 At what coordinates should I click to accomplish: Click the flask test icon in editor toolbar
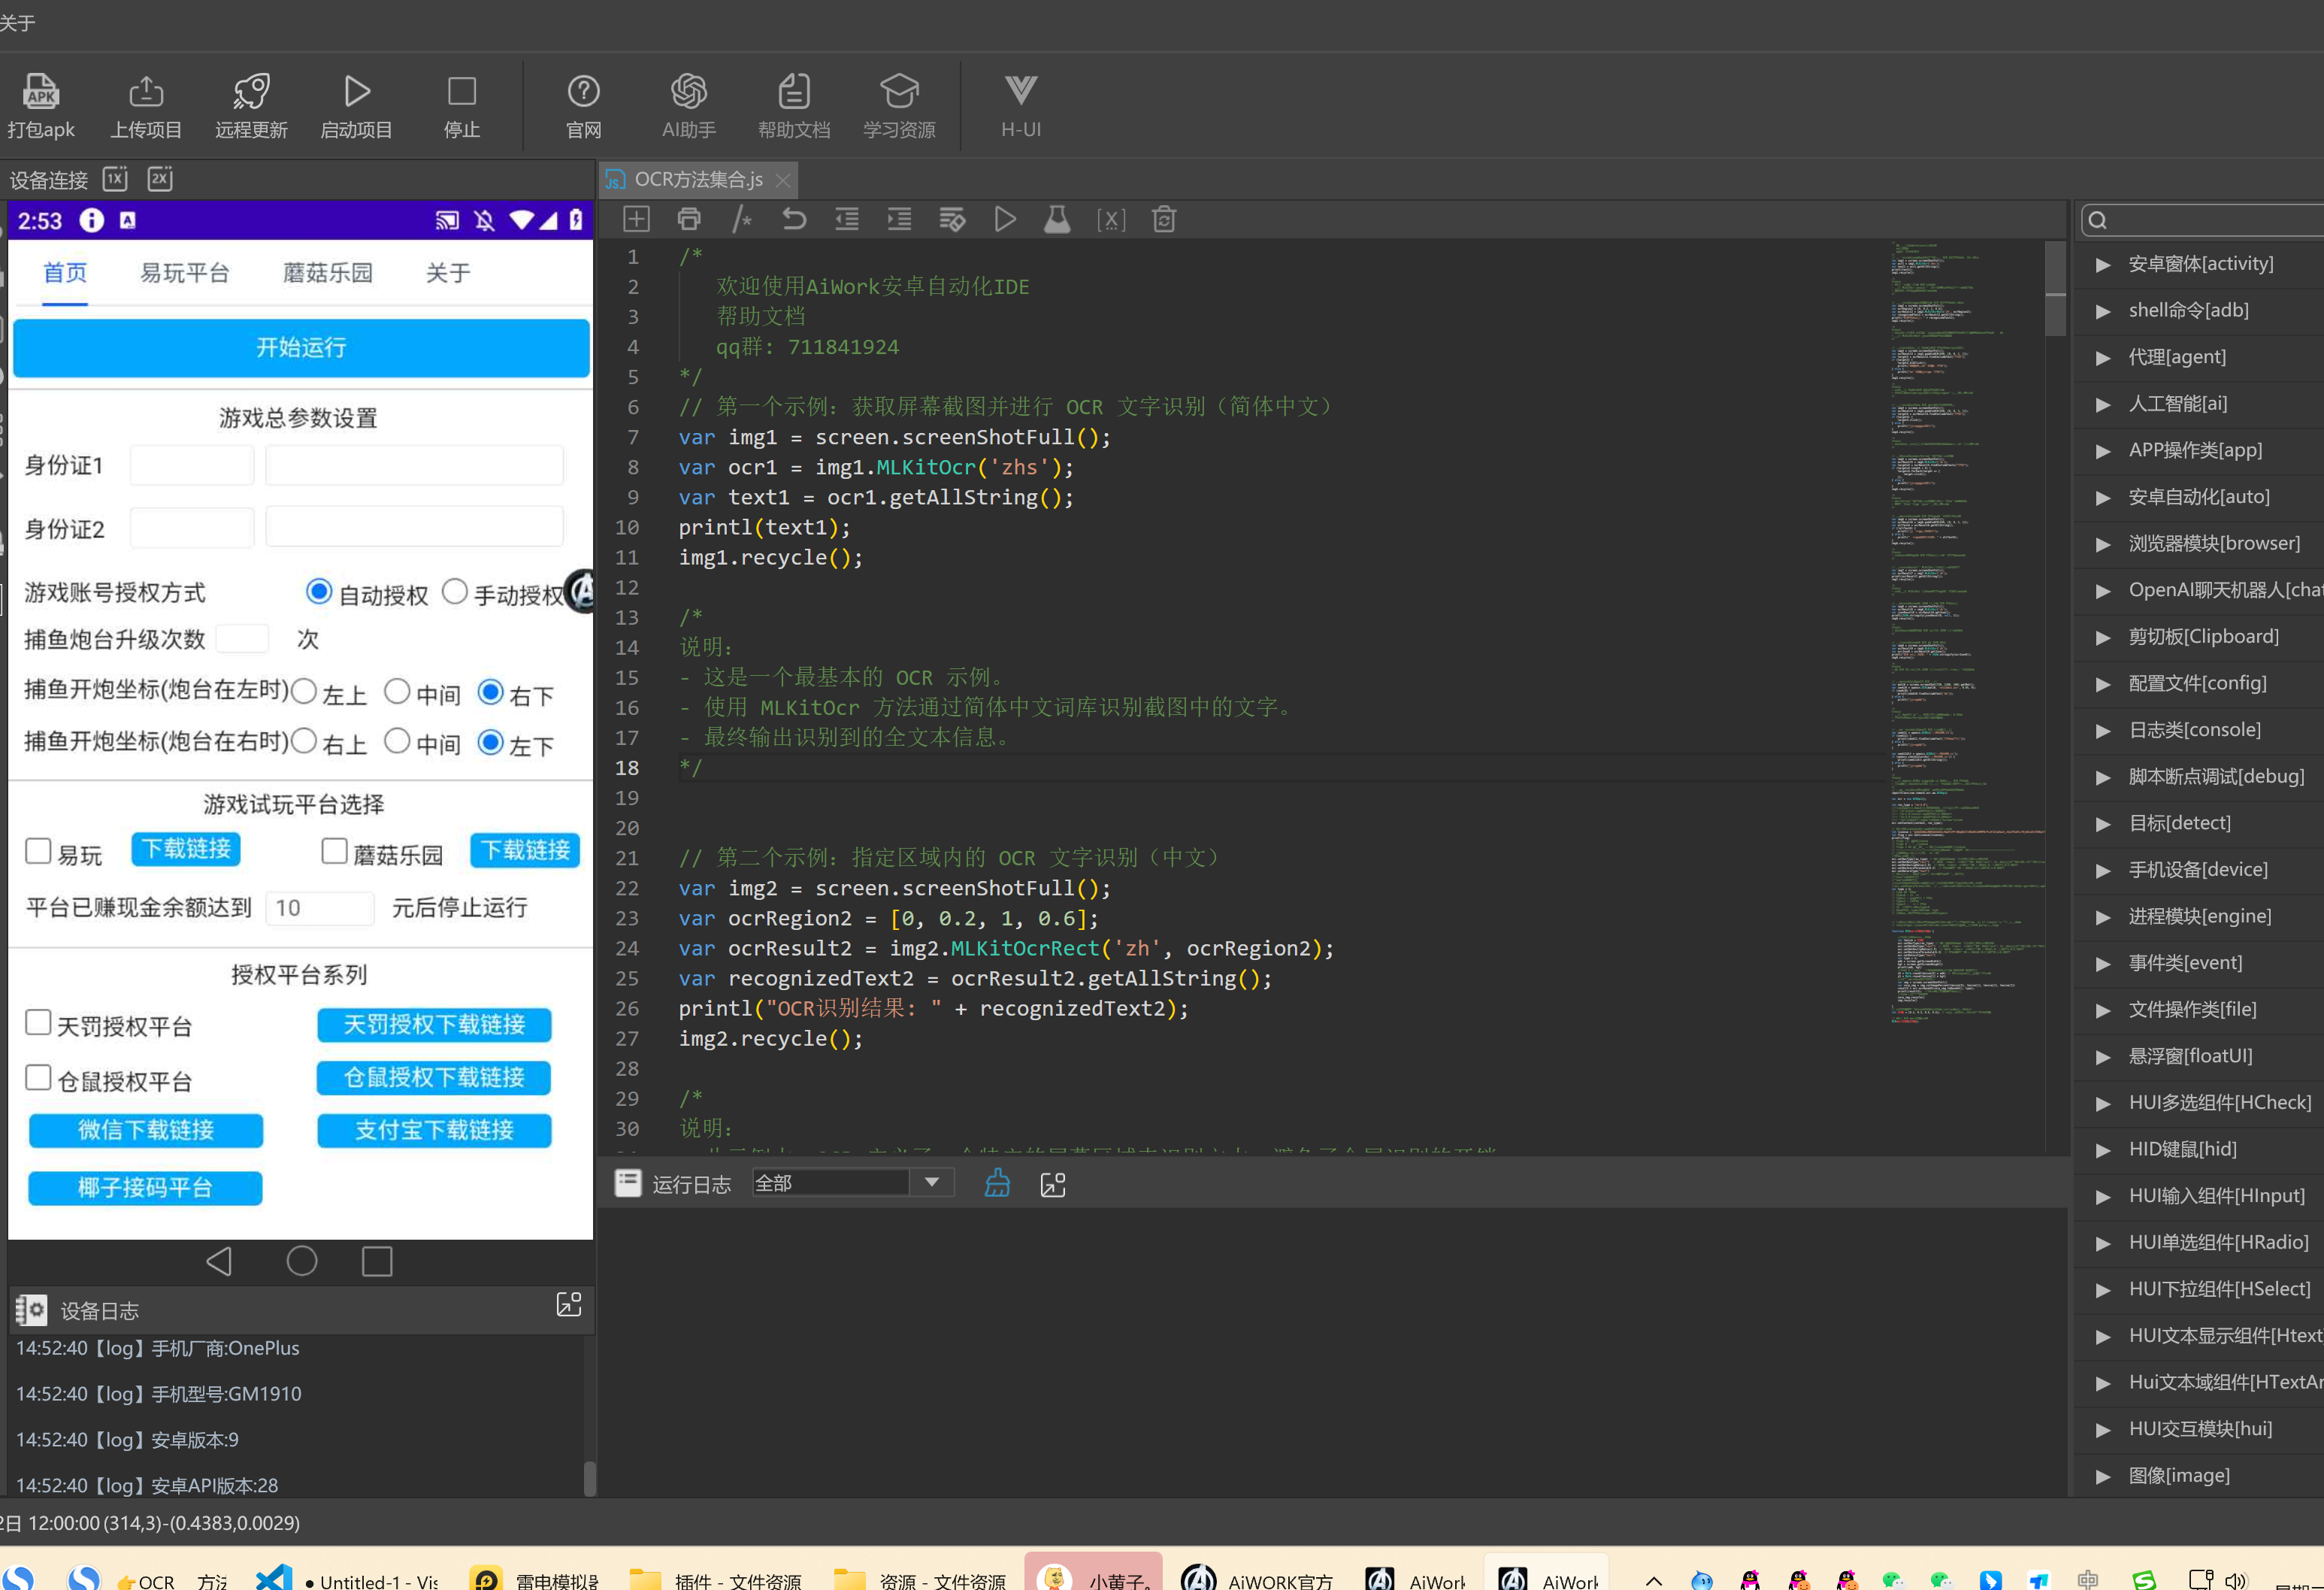pos(1057,219)
